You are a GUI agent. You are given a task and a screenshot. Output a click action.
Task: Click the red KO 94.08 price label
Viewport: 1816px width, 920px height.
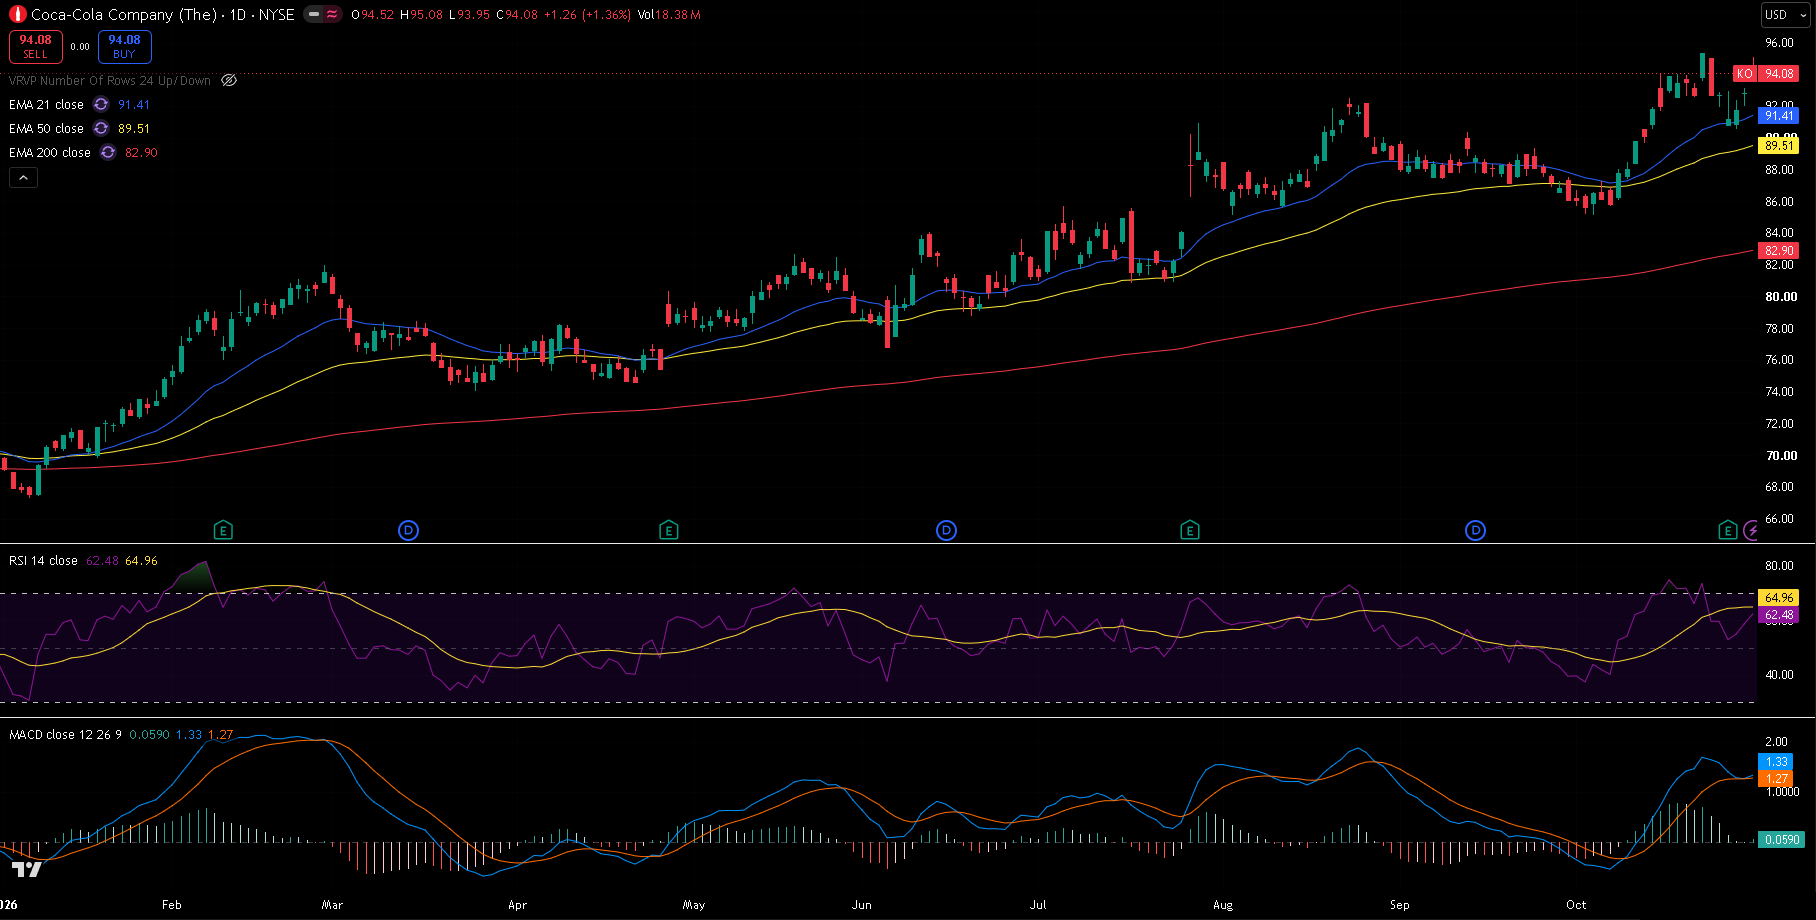point(1766,73)
